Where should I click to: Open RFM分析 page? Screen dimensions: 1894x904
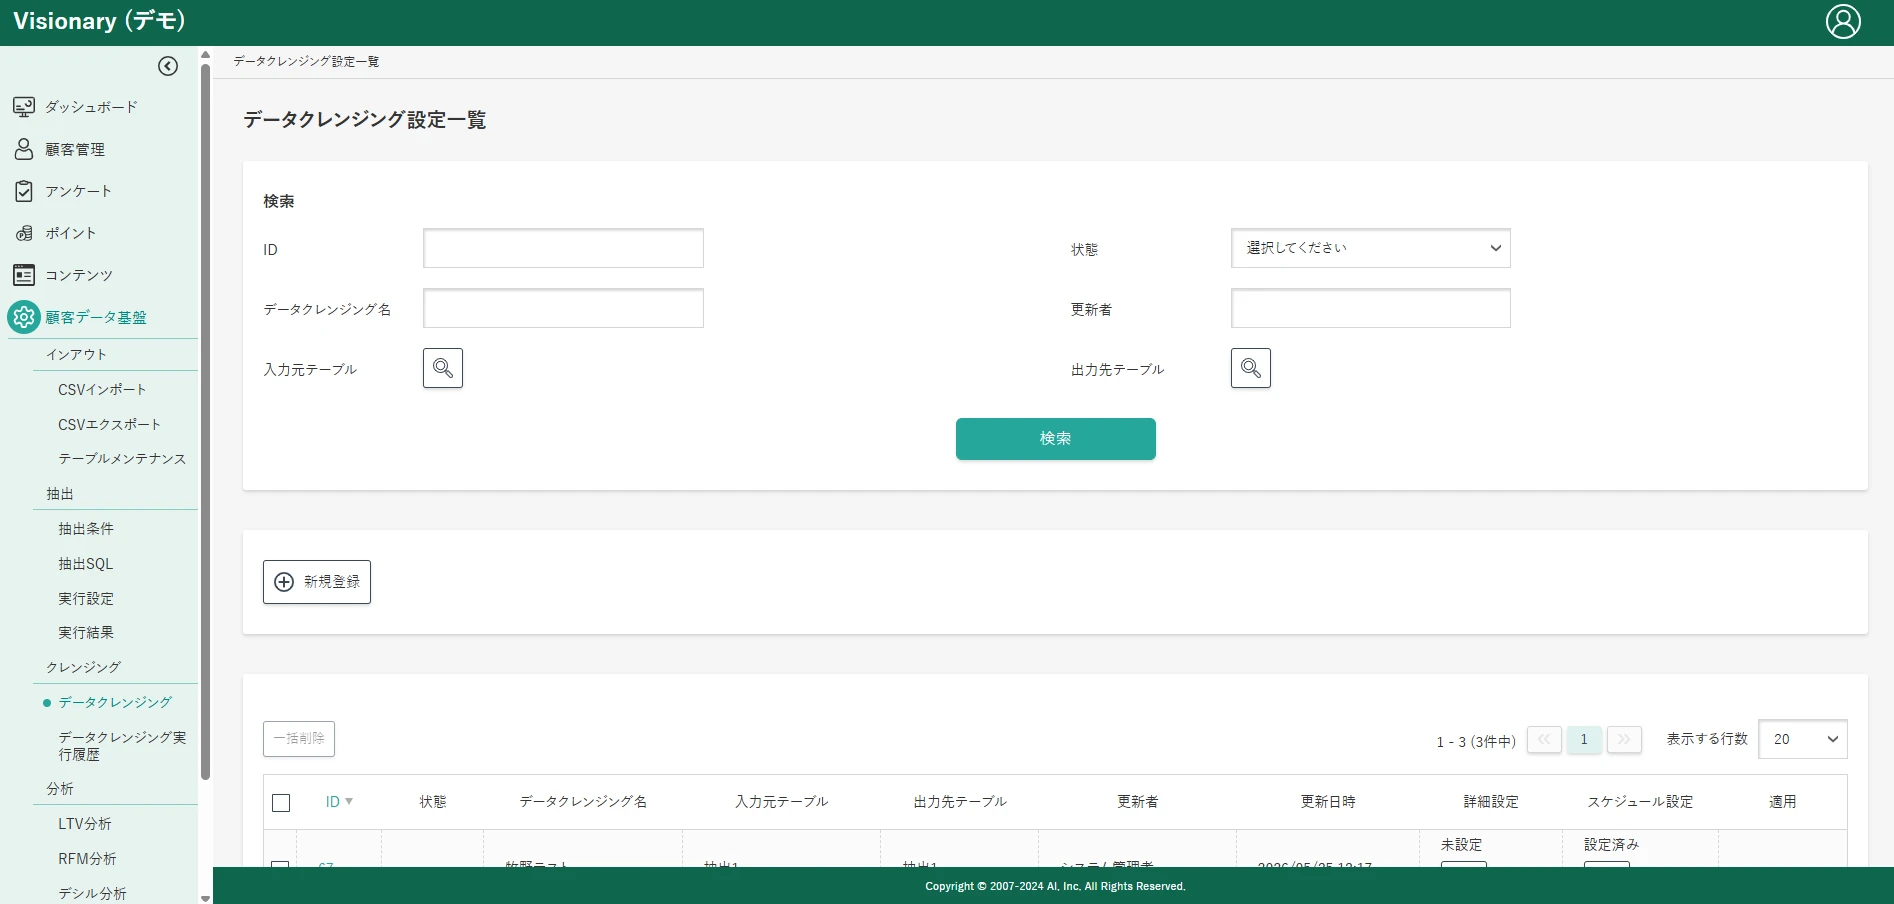click(x=87, y=859)
